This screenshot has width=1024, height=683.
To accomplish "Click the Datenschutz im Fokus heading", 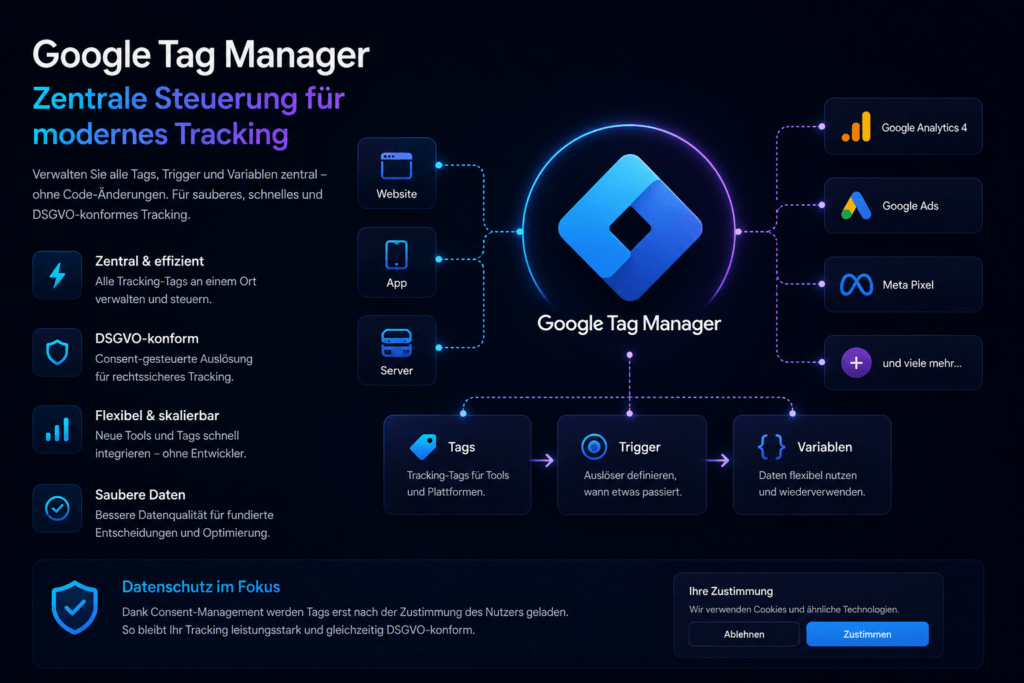I will tap(201, 587).
